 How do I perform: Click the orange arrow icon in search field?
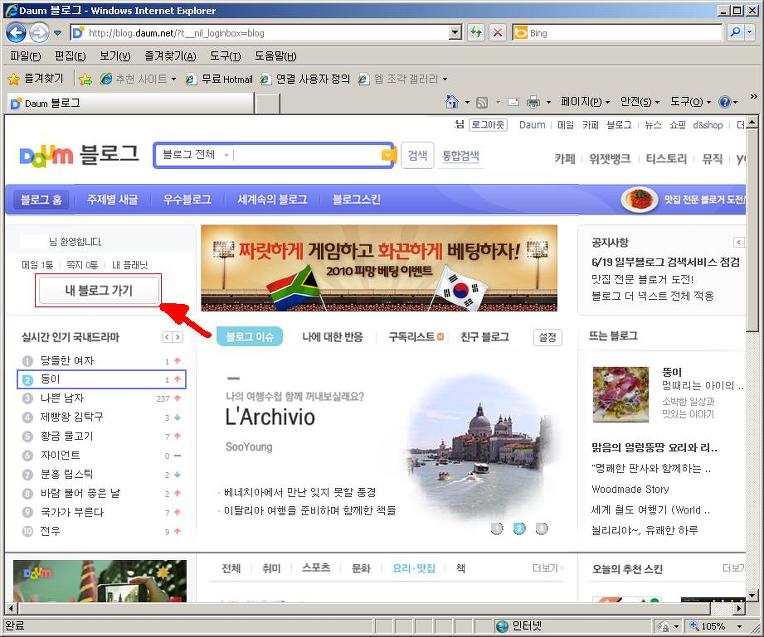tap(388, 155)
